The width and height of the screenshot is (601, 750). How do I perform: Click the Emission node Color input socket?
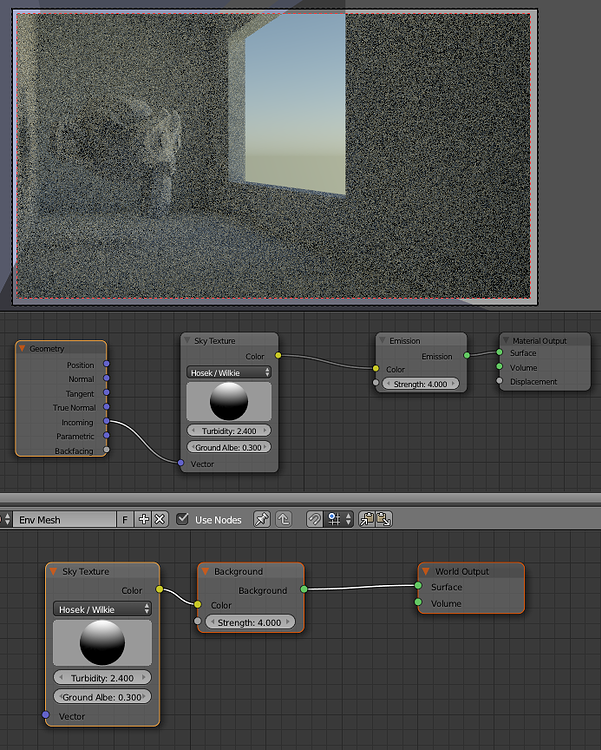pyautogui.click(x=376, y=368)
